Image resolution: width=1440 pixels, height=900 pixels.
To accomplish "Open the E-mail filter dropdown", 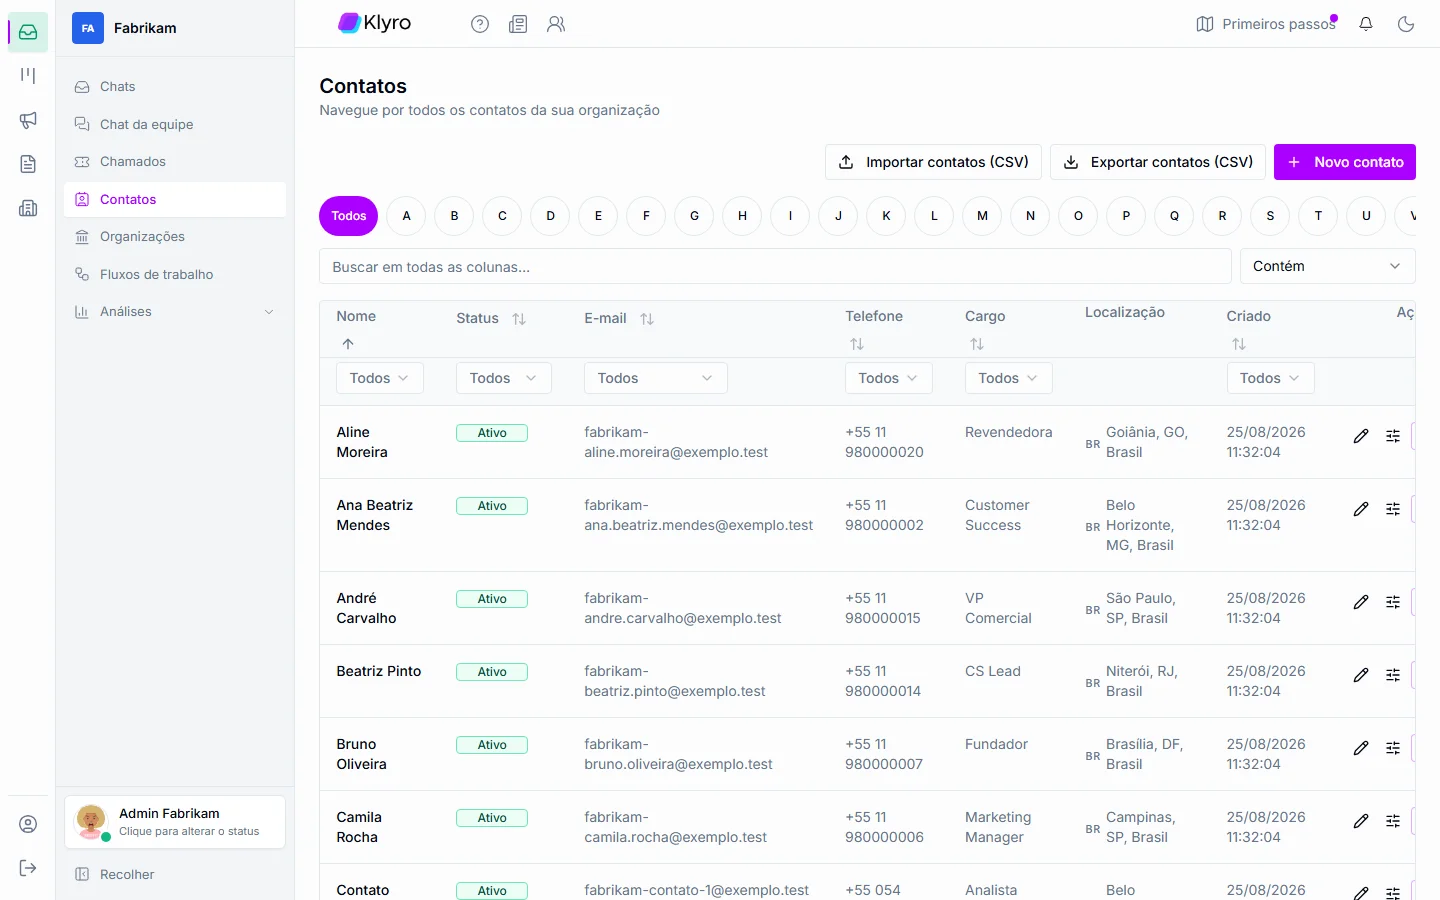I will coord(656,378).
